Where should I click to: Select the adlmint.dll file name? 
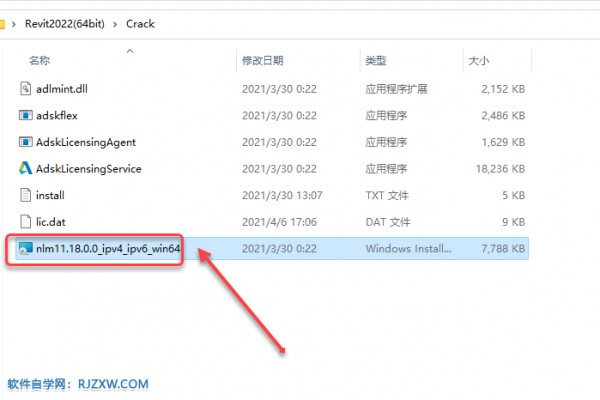pos(62,89)
